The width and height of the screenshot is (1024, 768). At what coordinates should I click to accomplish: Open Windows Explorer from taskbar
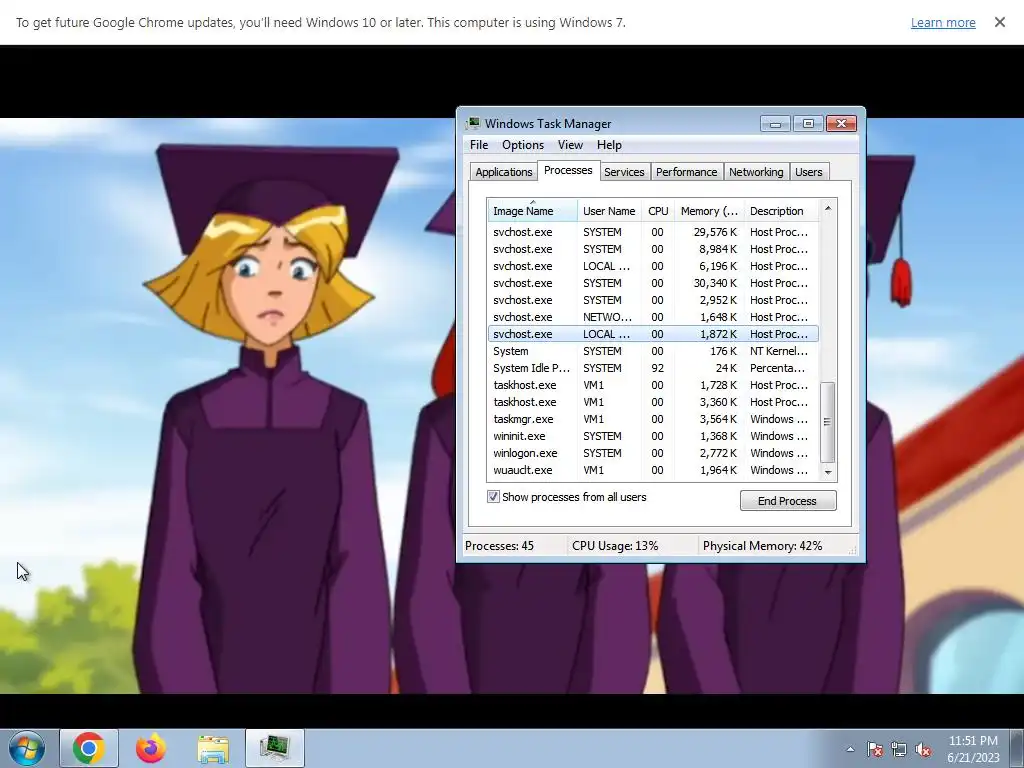click(x=213, y=748)
